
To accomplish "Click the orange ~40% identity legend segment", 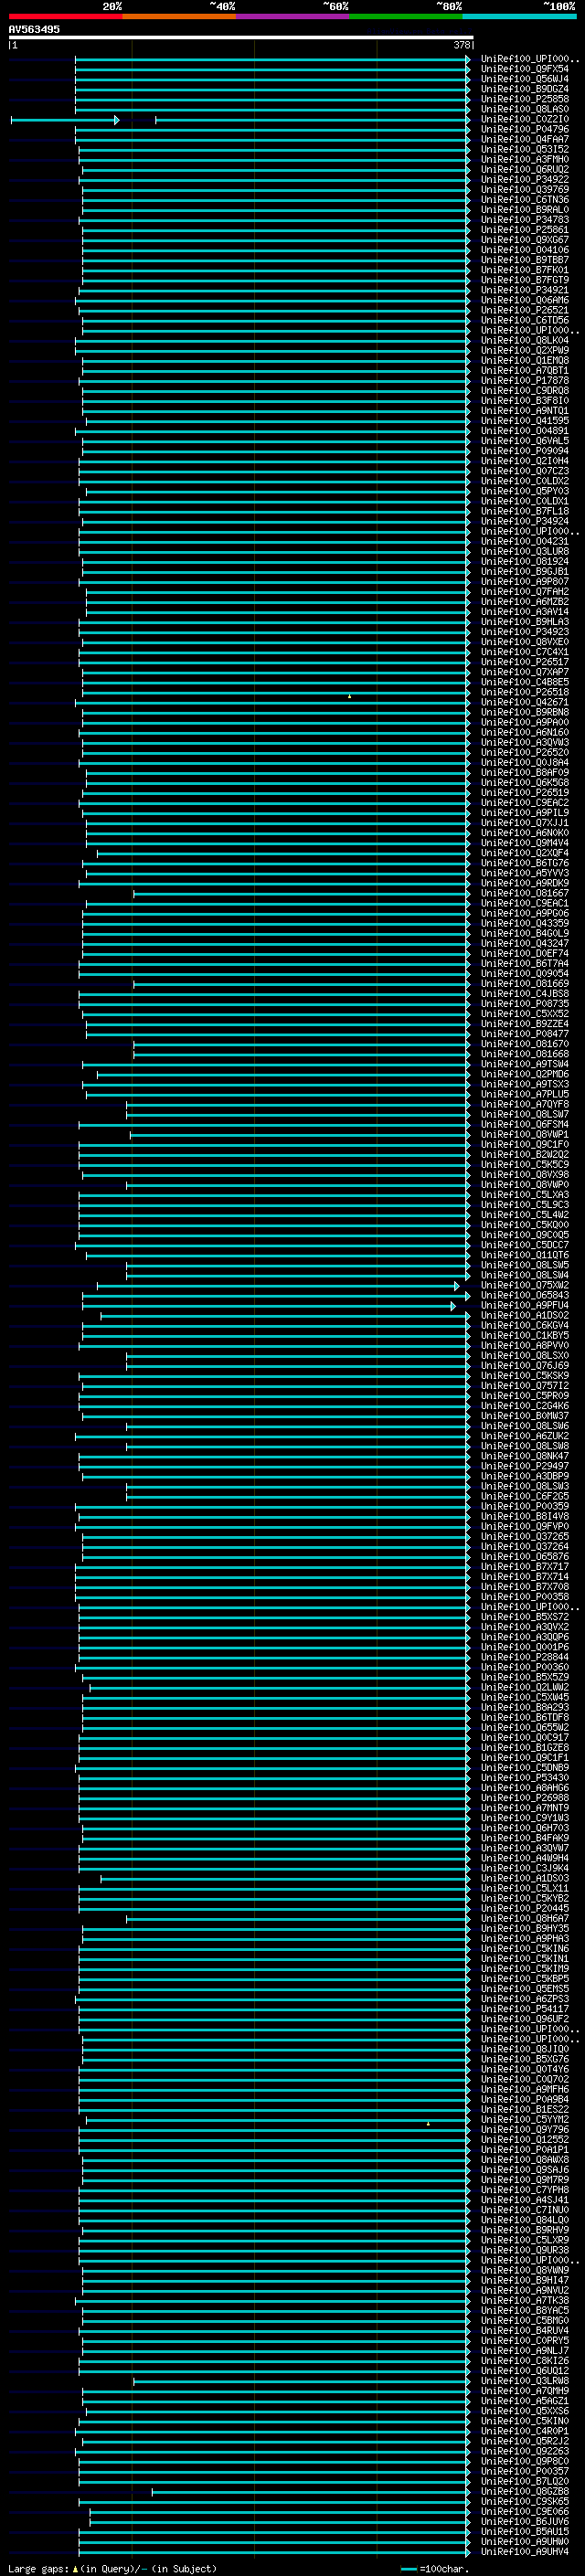I will tap(179, 16).
